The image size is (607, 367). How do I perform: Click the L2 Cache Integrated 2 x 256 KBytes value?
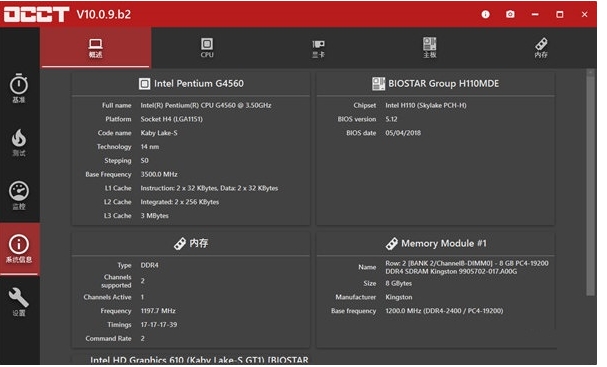(180, 202)
